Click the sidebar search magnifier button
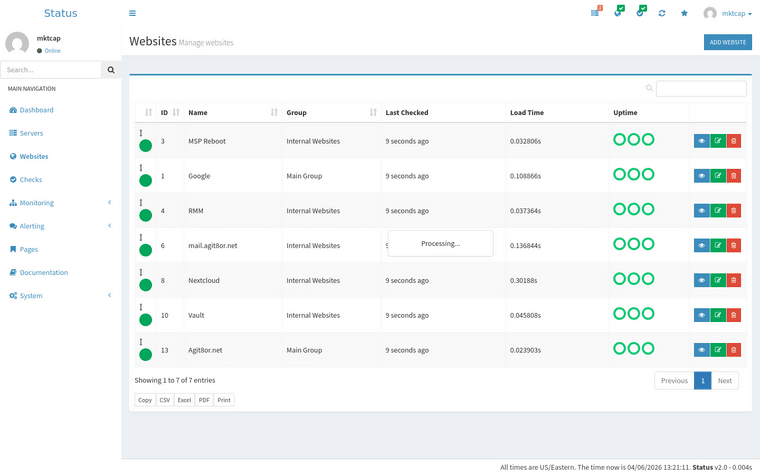Image resolution: width=760 pixels, height=475 pixels. click(111, 70)
